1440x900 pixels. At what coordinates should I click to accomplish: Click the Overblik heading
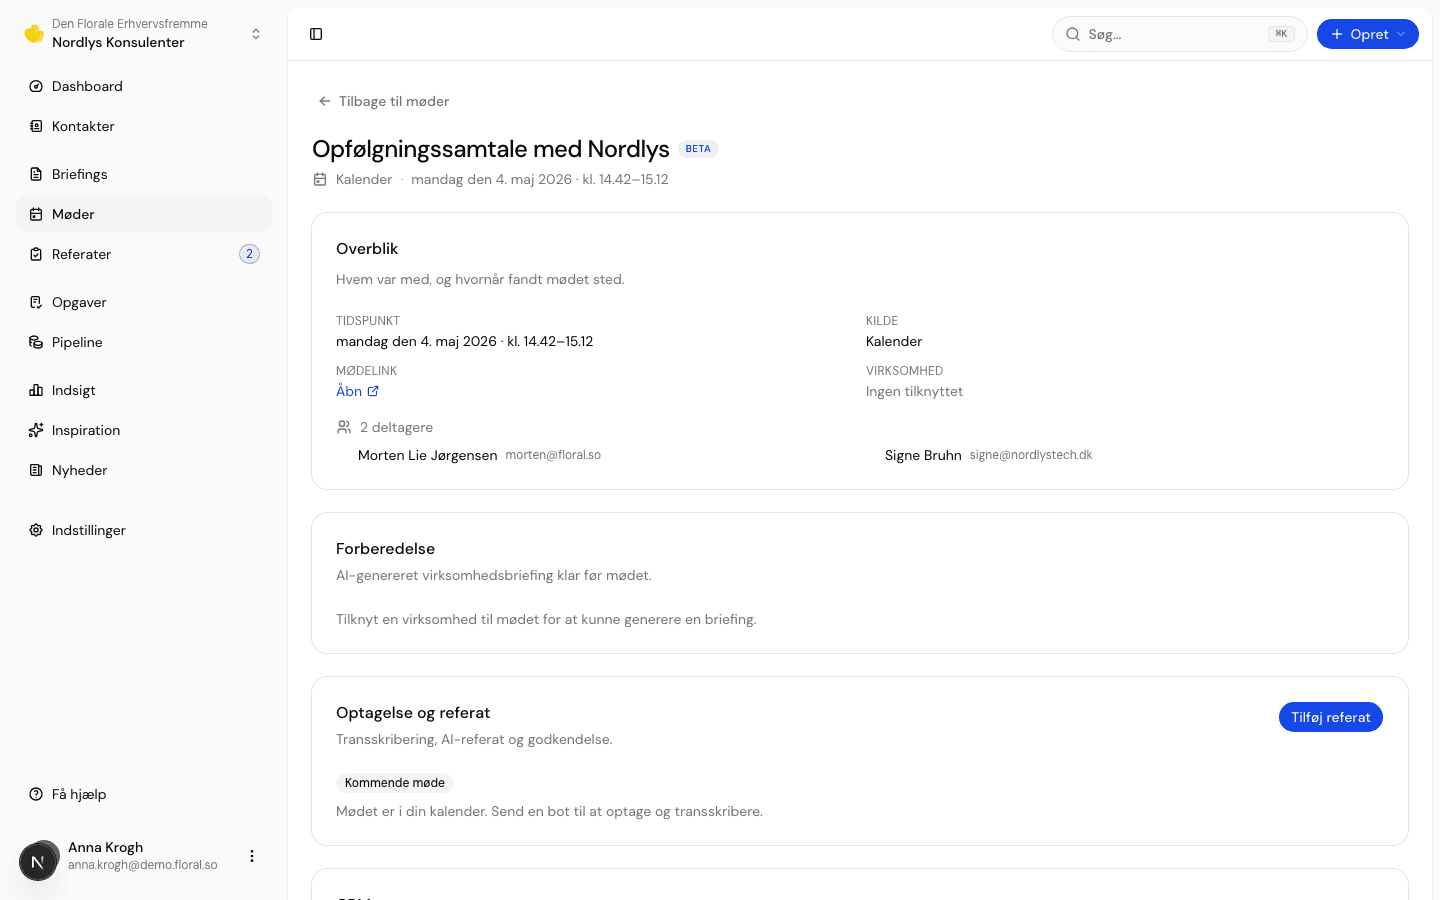(367, 249)
